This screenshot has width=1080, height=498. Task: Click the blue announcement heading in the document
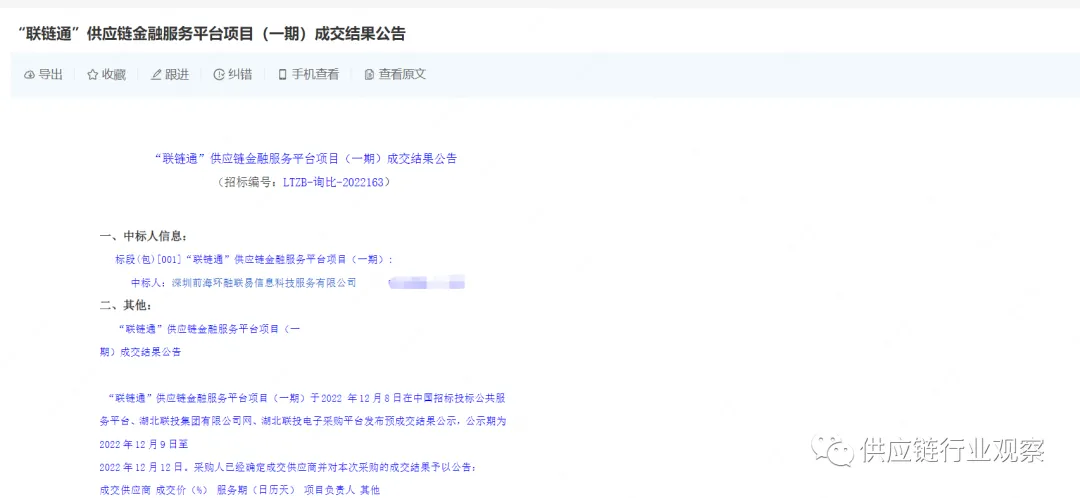click(305, 158)
